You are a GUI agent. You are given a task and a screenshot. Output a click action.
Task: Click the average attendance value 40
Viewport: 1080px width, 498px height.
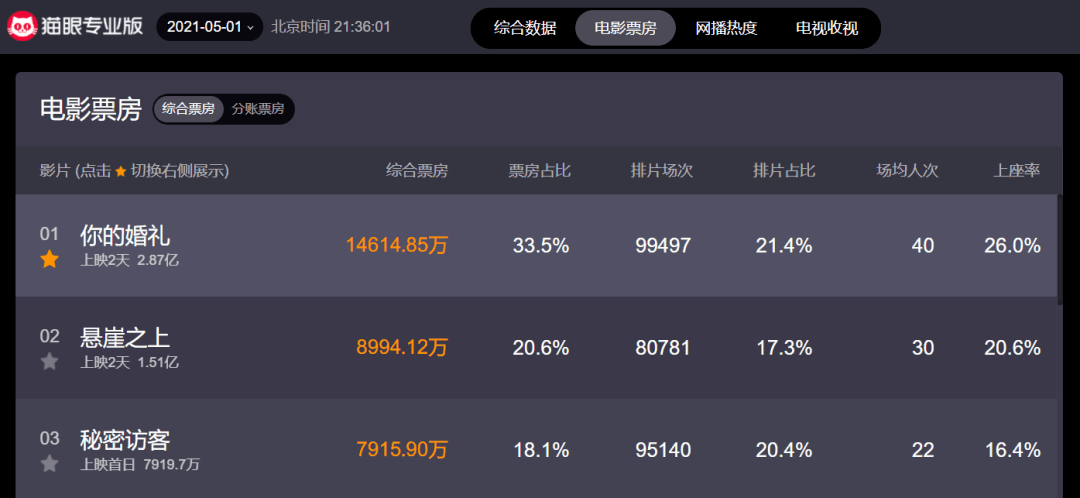(x=923, y=245)
